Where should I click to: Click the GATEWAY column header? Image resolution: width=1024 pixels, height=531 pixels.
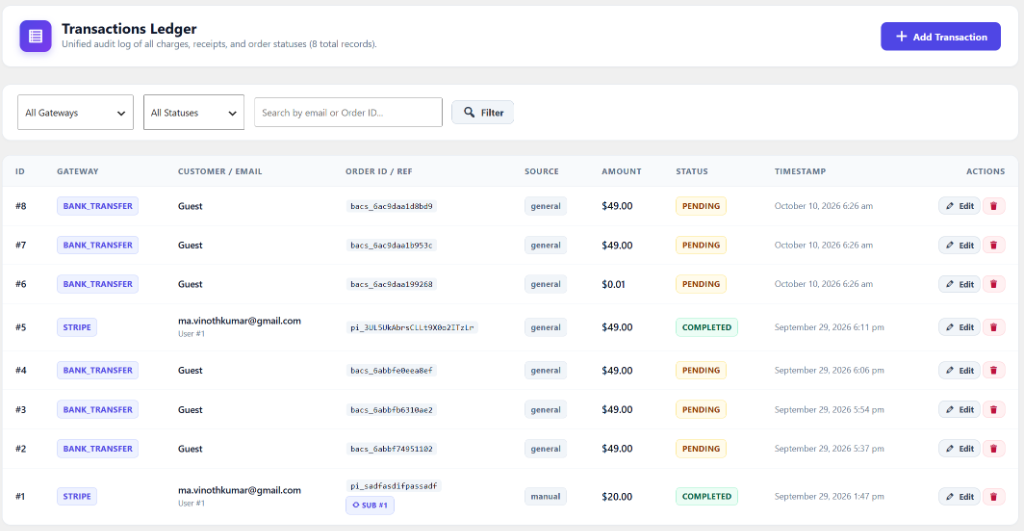(78, 171)
